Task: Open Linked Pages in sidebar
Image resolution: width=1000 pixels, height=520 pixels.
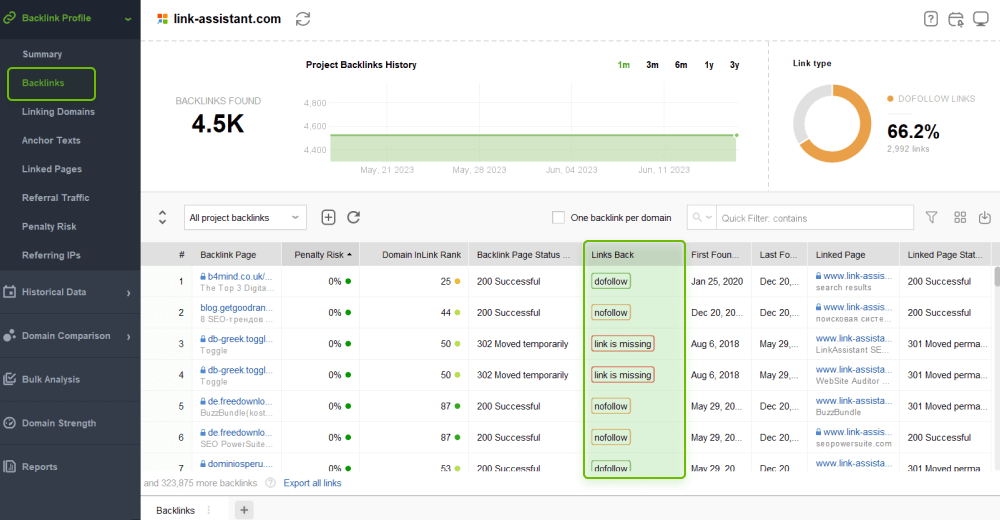Action: (x=52, y=169)
